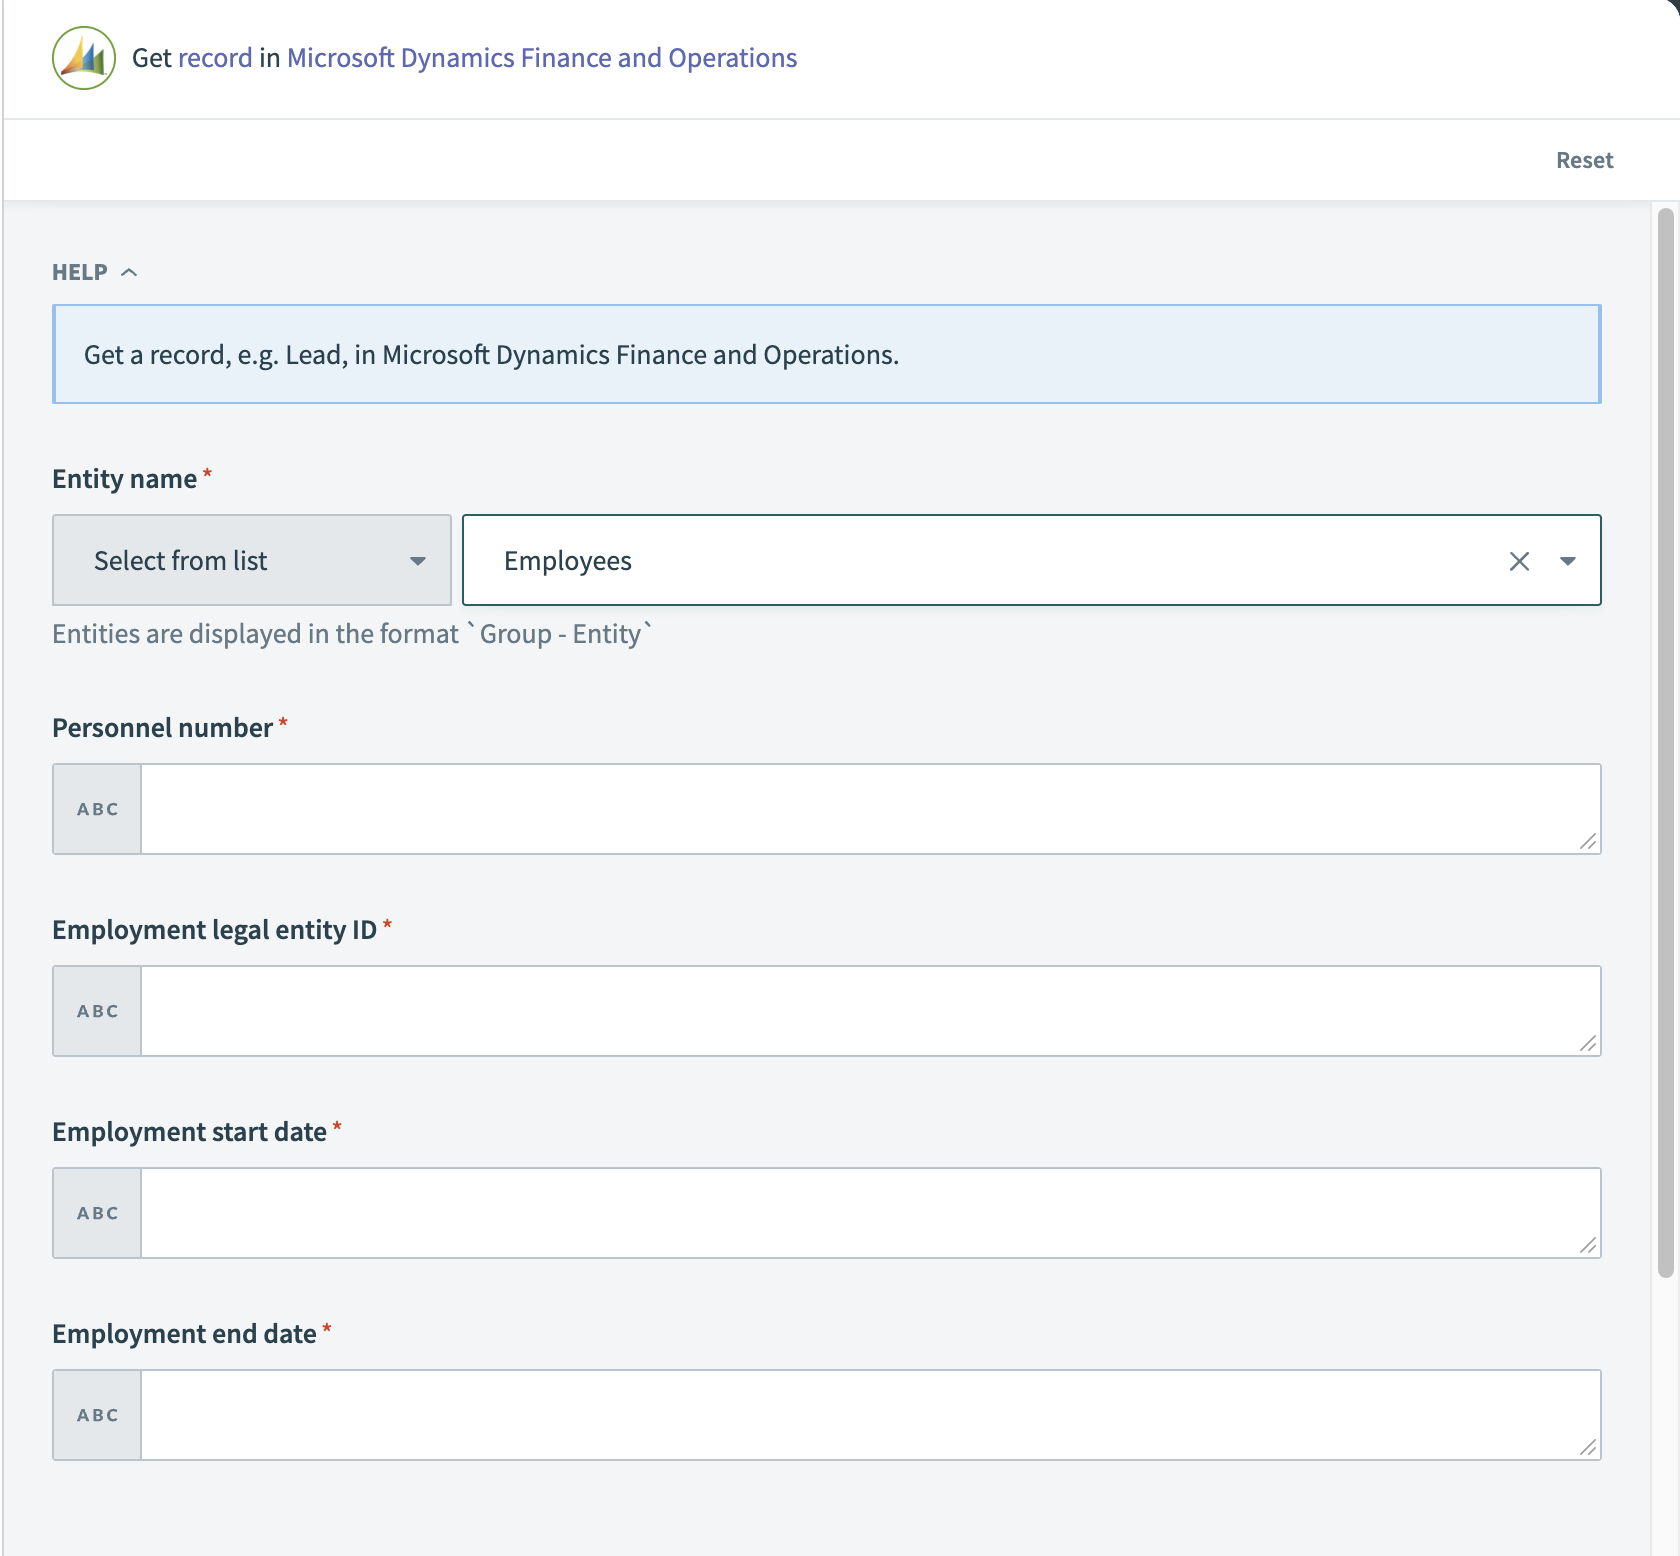Click ABC badge for Employment end date
The width and height of the screenshot is (1680, 1556).
(x=98, y=1415)
